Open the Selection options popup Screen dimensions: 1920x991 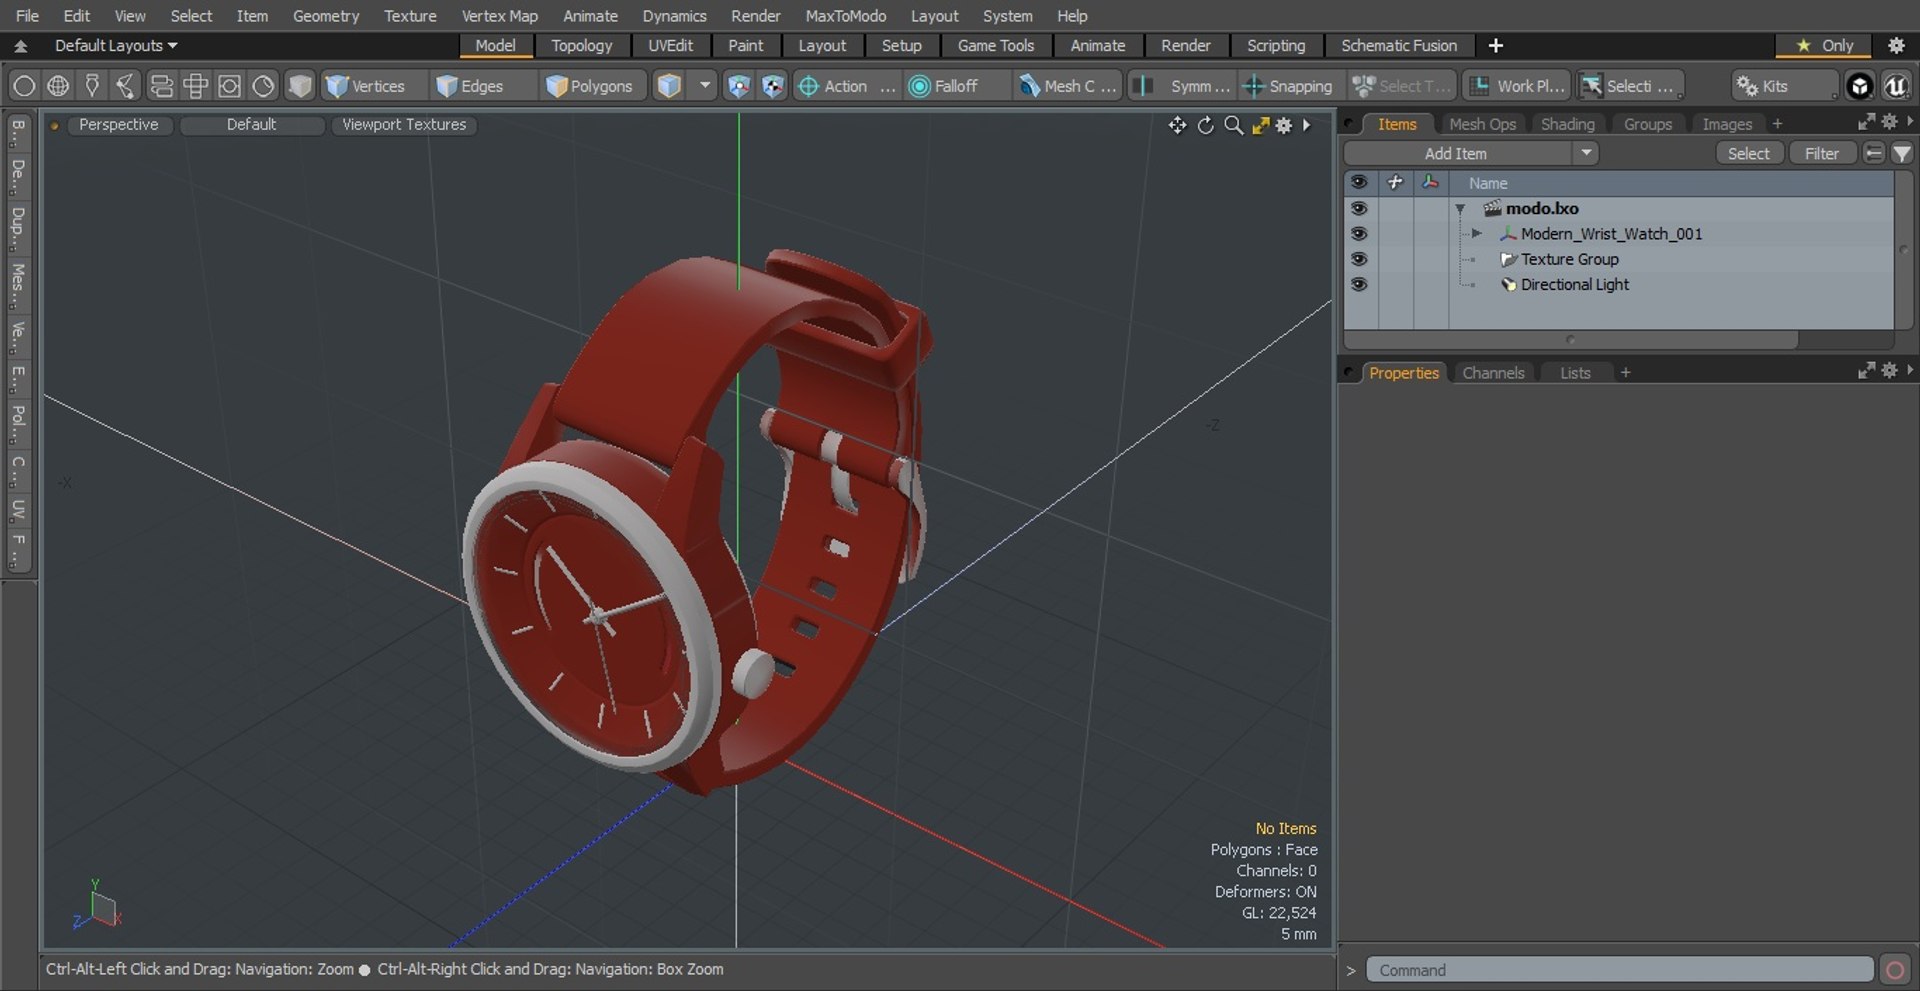click(1630, 86)
